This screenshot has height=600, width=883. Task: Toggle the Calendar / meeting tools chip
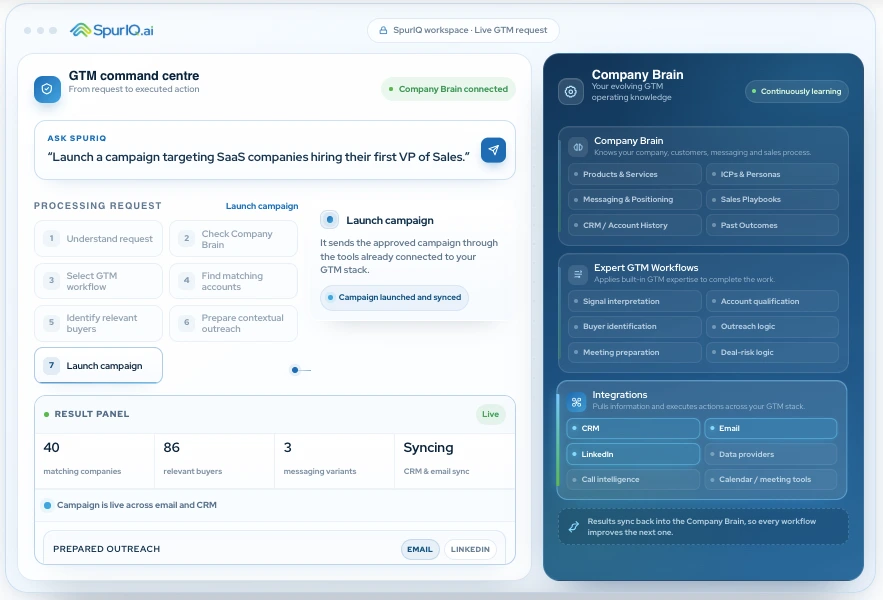[770, 479]
